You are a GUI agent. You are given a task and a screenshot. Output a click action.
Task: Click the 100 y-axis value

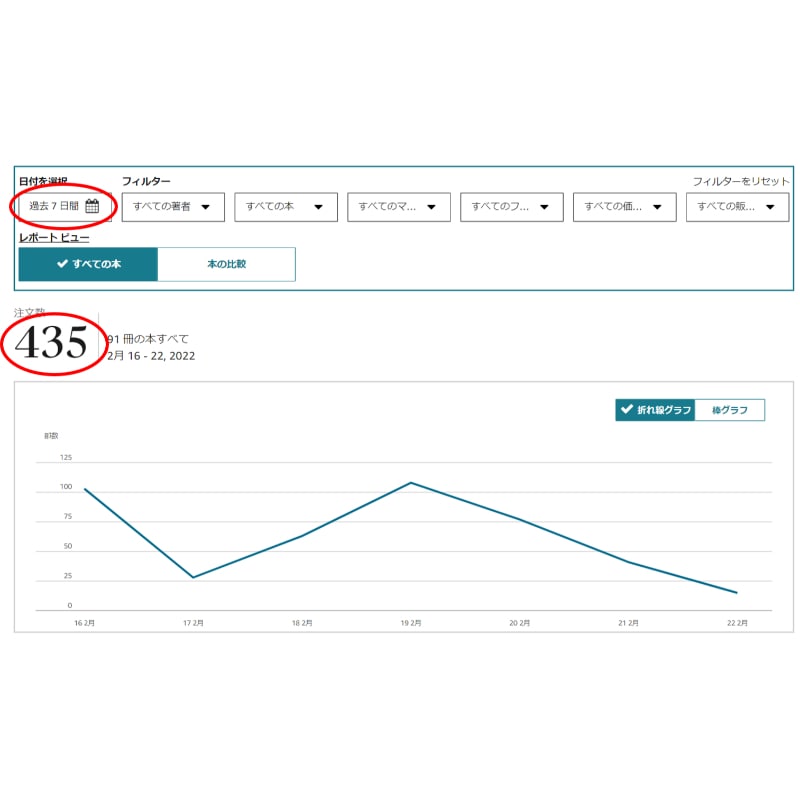click(x=66, y=487)
